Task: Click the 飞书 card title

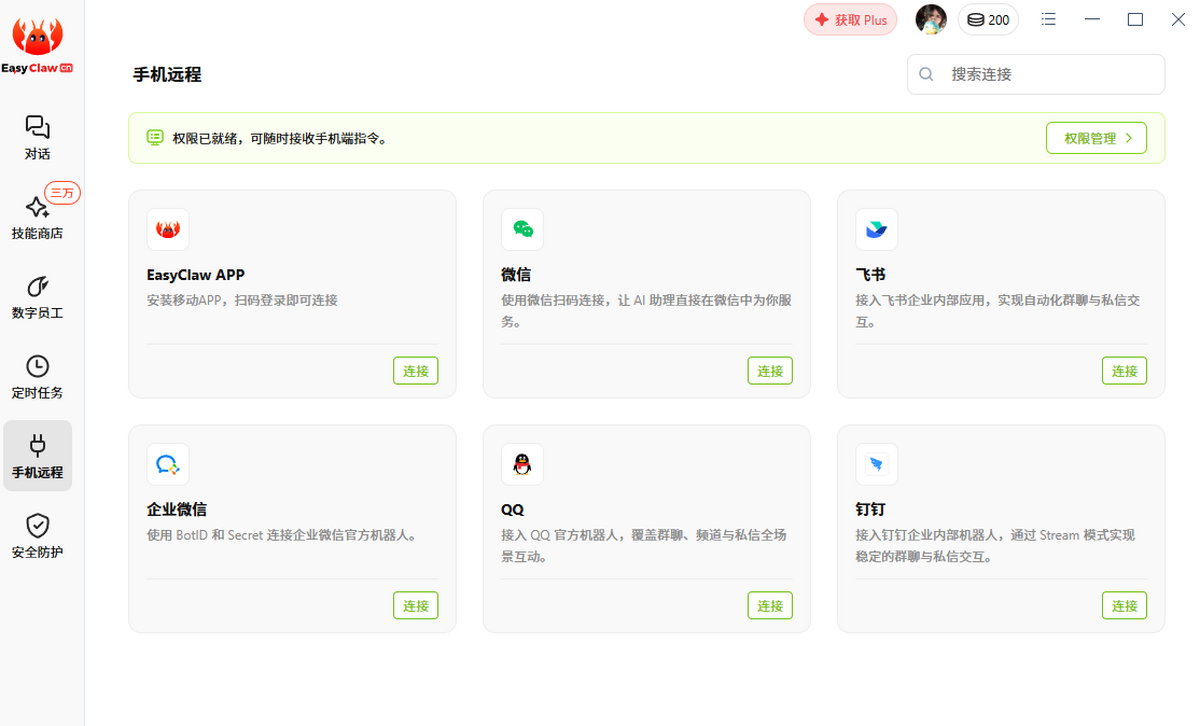Action: tap(870, 274)
